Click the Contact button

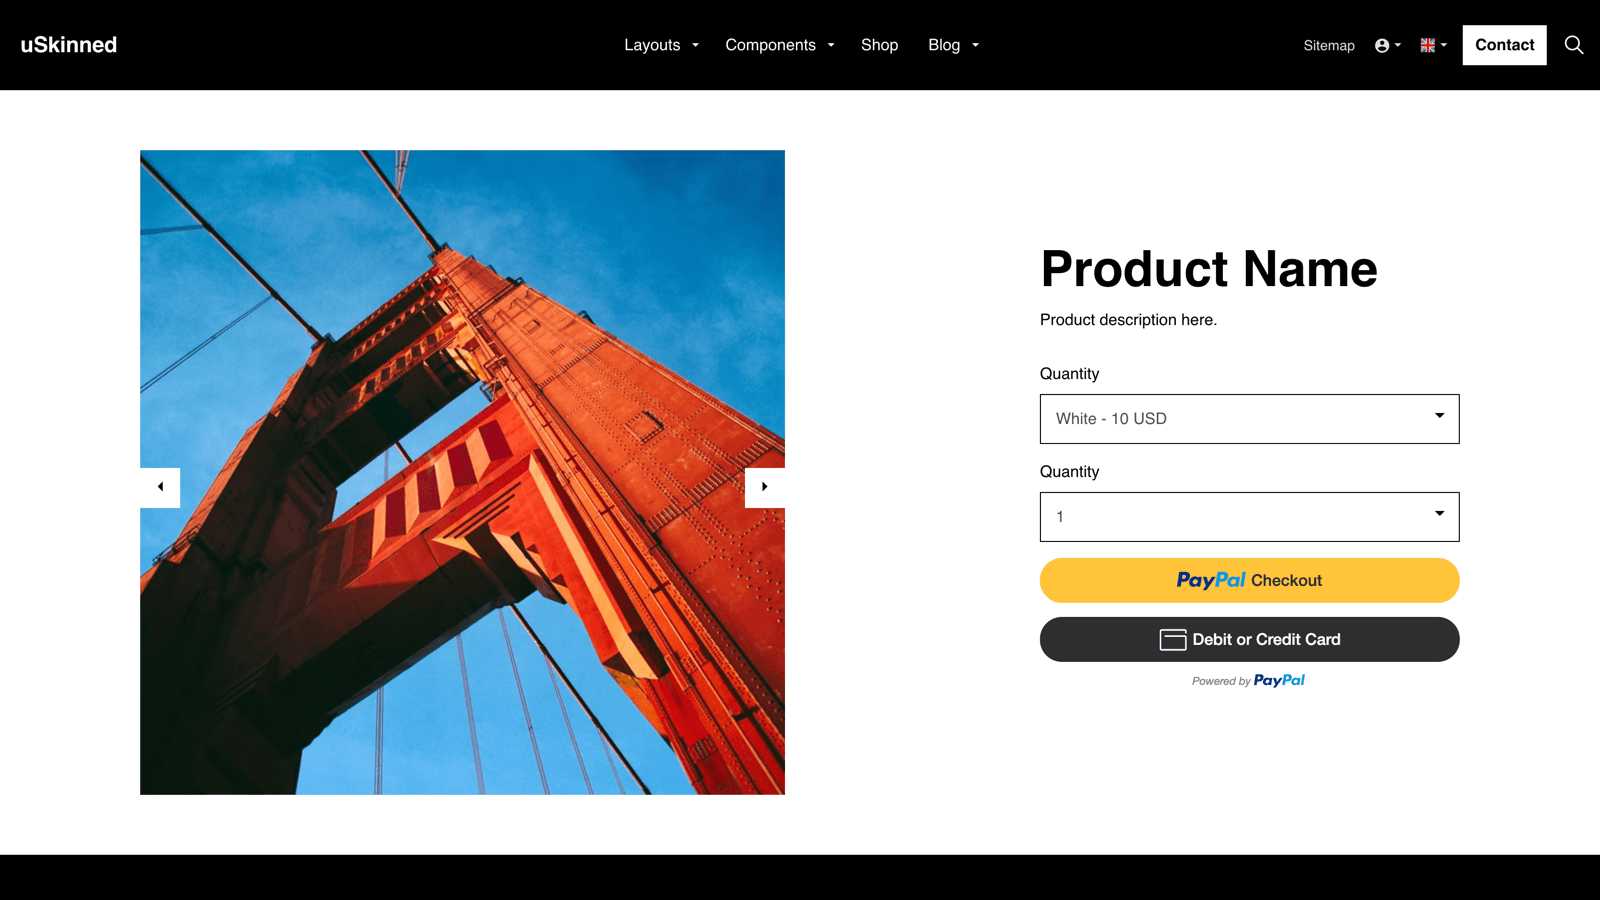click(x=1504, y=45)
